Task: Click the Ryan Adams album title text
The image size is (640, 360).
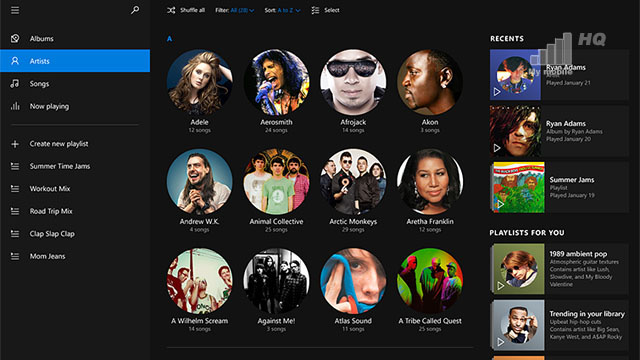Action: pyautogui.click(x=566, y=123)
